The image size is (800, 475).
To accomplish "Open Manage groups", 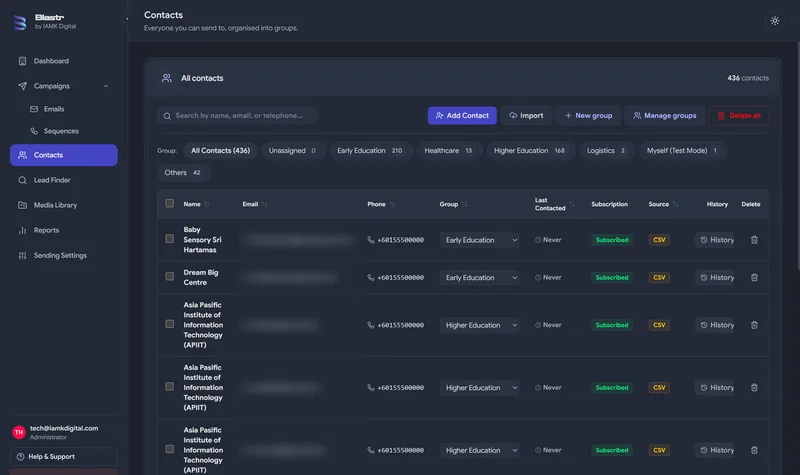I will (665, 116).
